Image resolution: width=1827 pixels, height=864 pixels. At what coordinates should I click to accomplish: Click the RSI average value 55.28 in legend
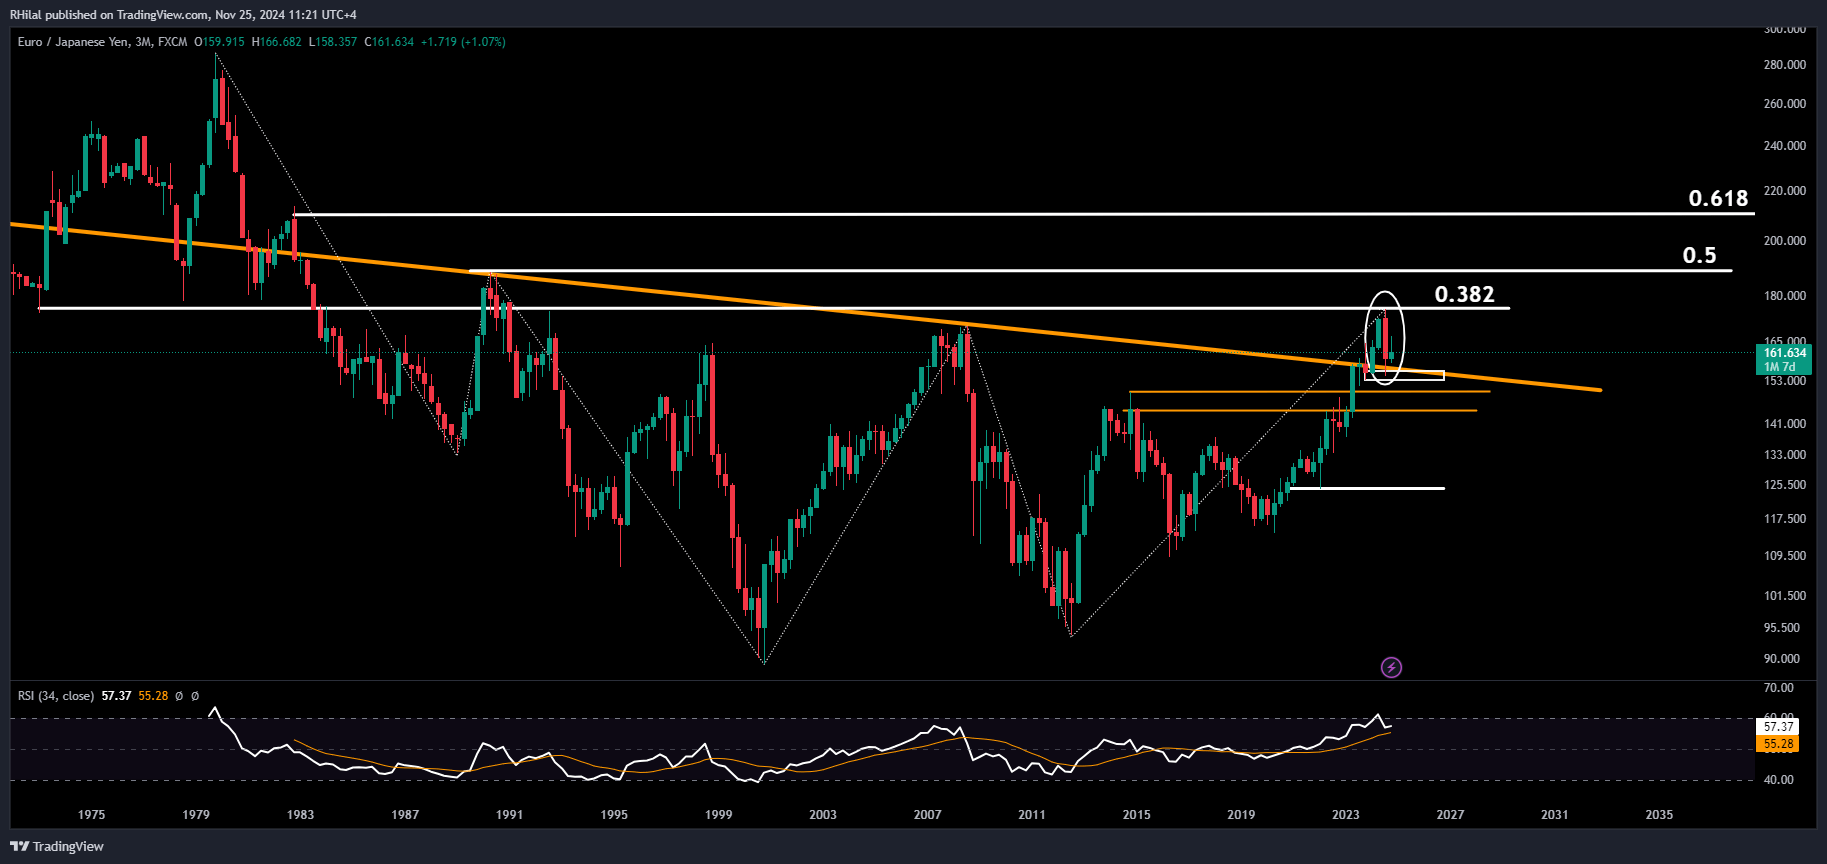[x=153, y=696]
